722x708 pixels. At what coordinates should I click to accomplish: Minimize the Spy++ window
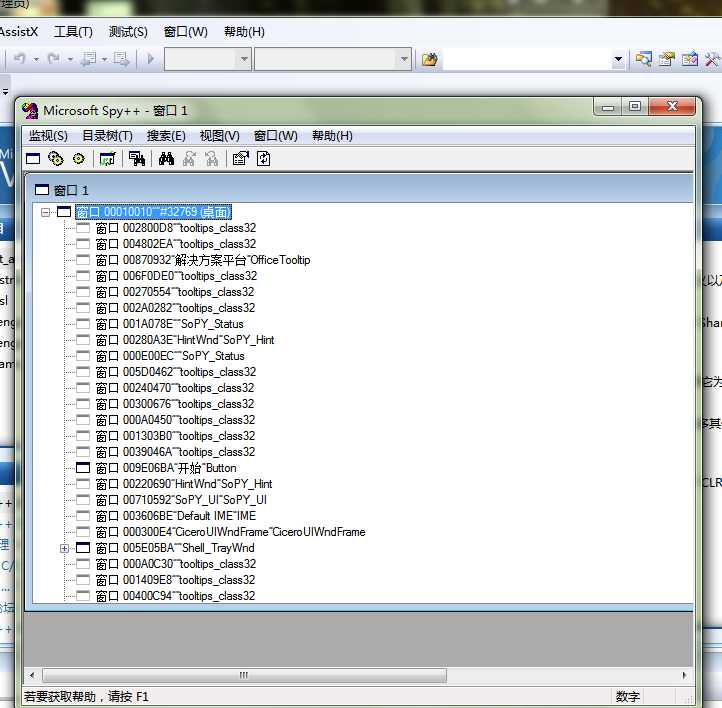tap(608, 107)
